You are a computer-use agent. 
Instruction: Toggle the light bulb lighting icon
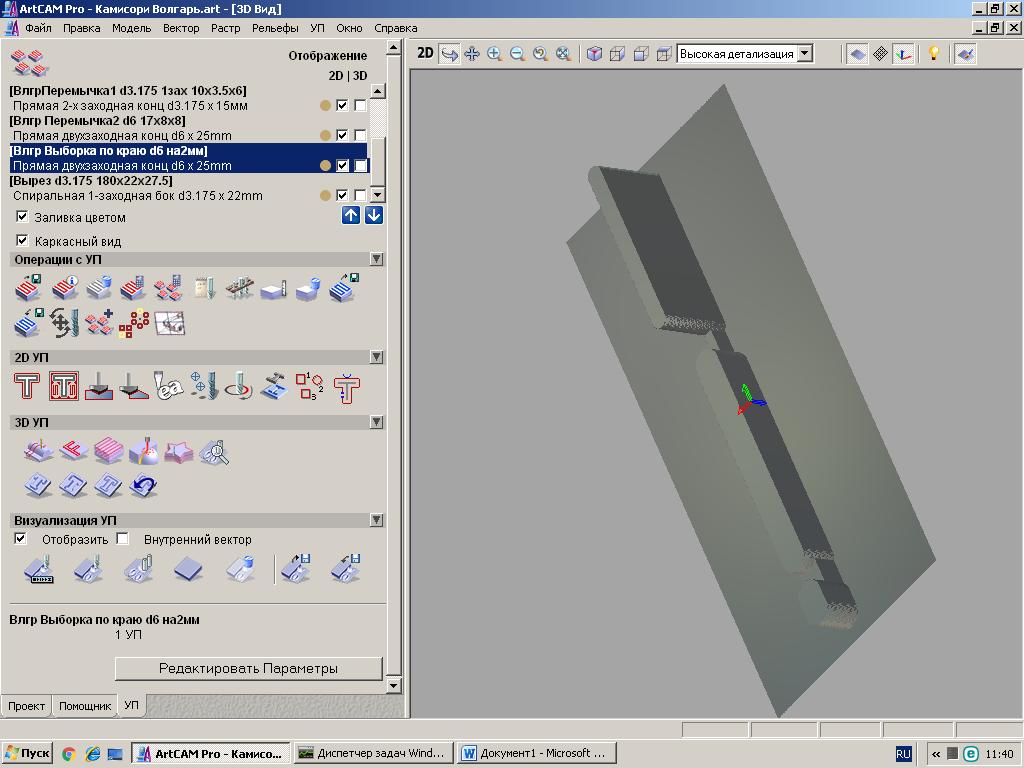point(934,54)
